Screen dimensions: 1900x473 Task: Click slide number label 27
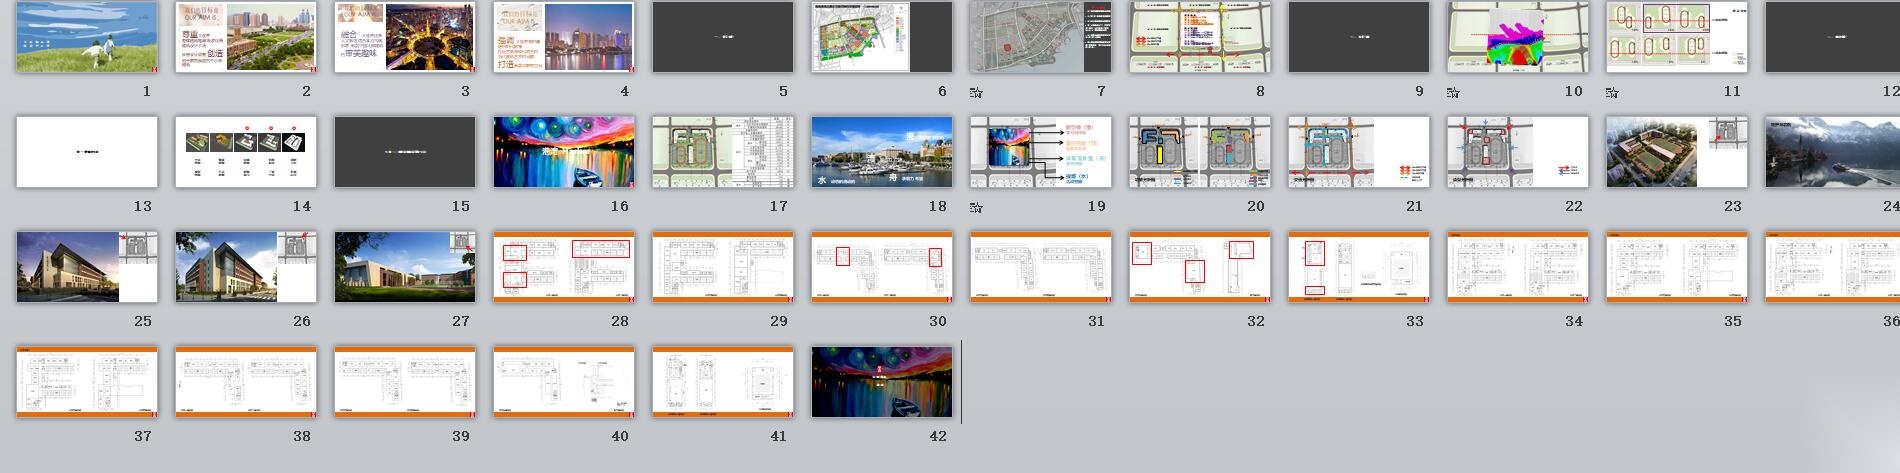pos(460,321)
